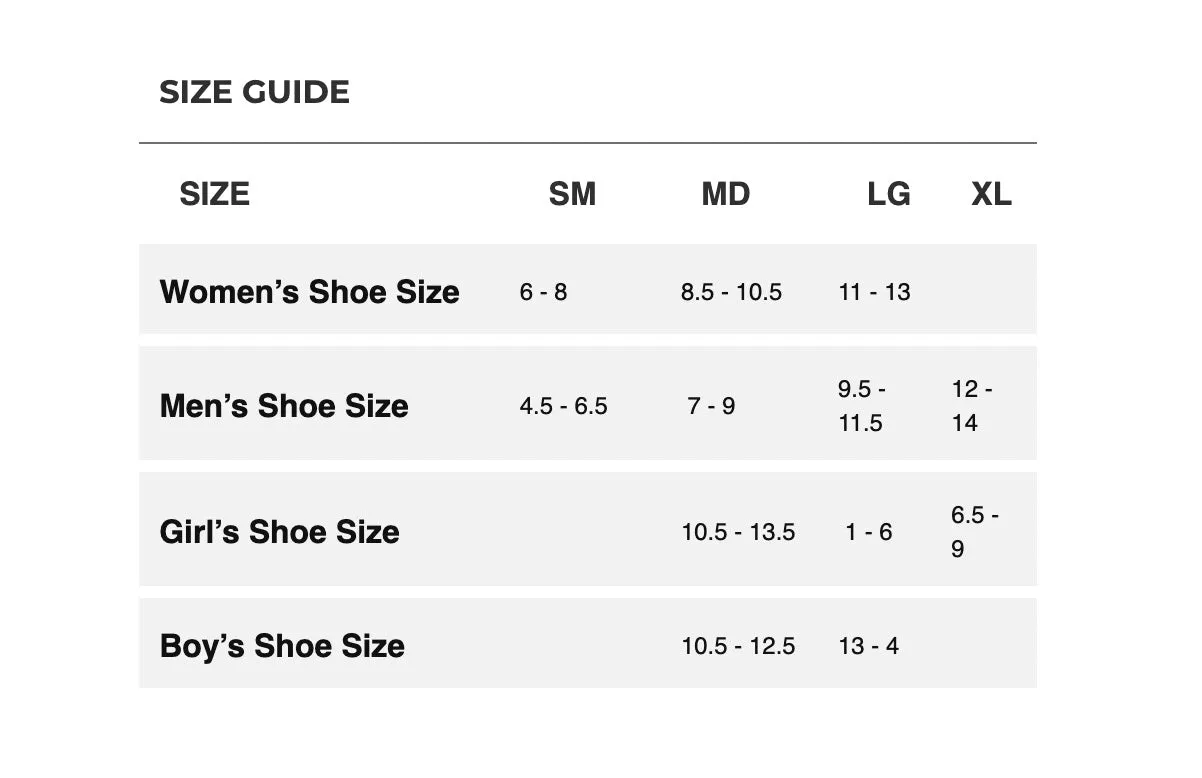The image size is (1202, 778).
Task: Click the men's large 9.5 - 11.5 cell
Action: point(862,406)
